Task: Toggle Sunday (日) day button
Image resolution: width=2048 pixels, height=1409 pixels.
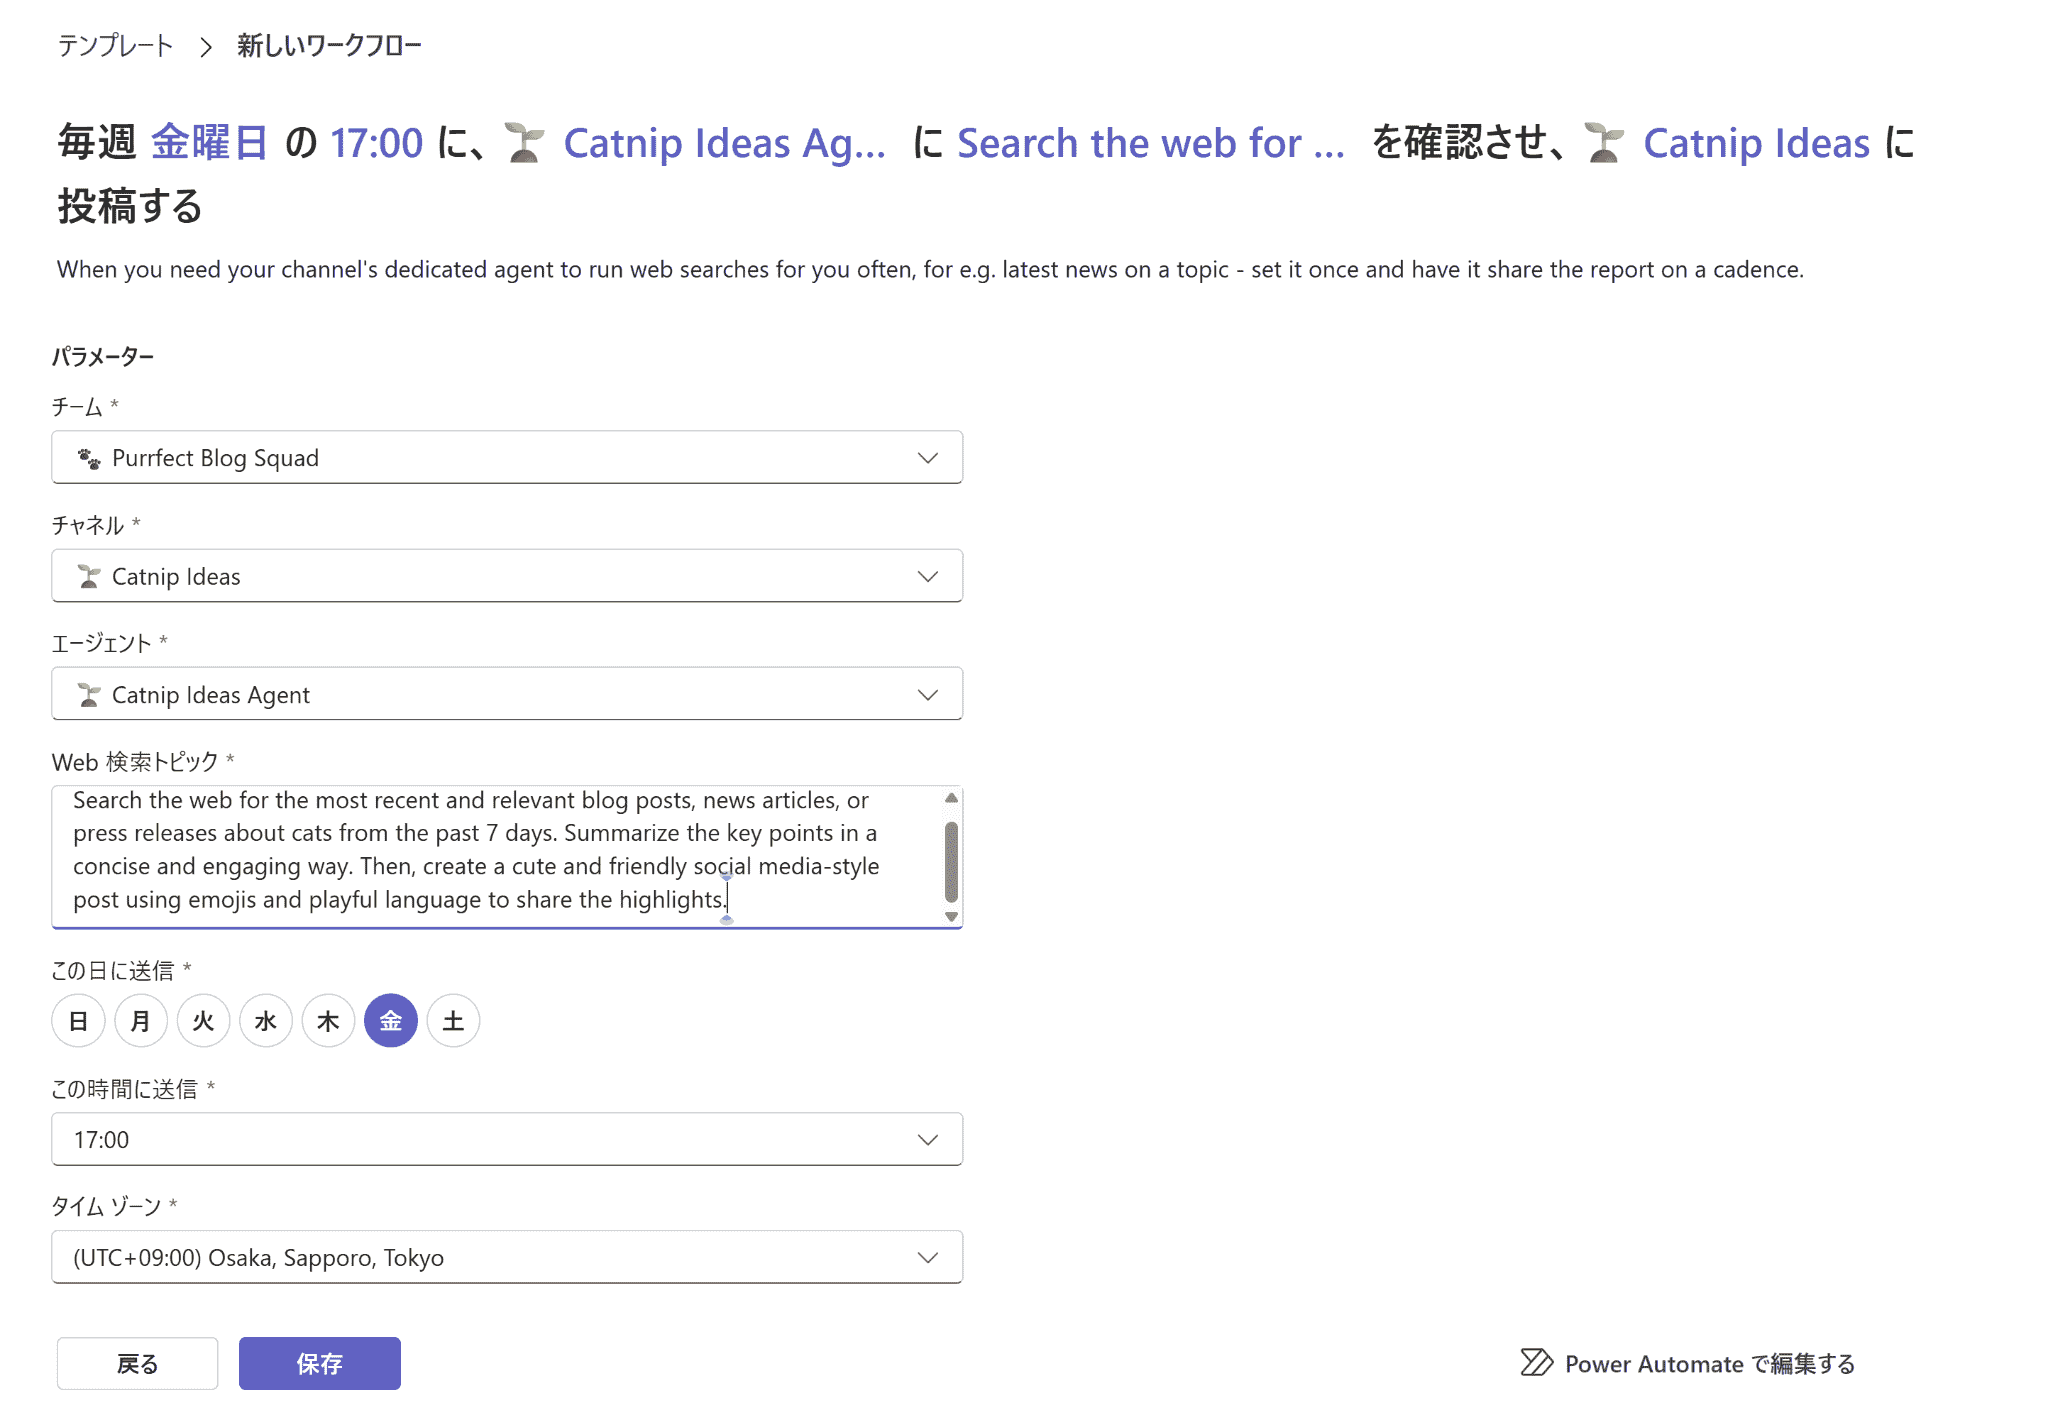Action: 78,1021
